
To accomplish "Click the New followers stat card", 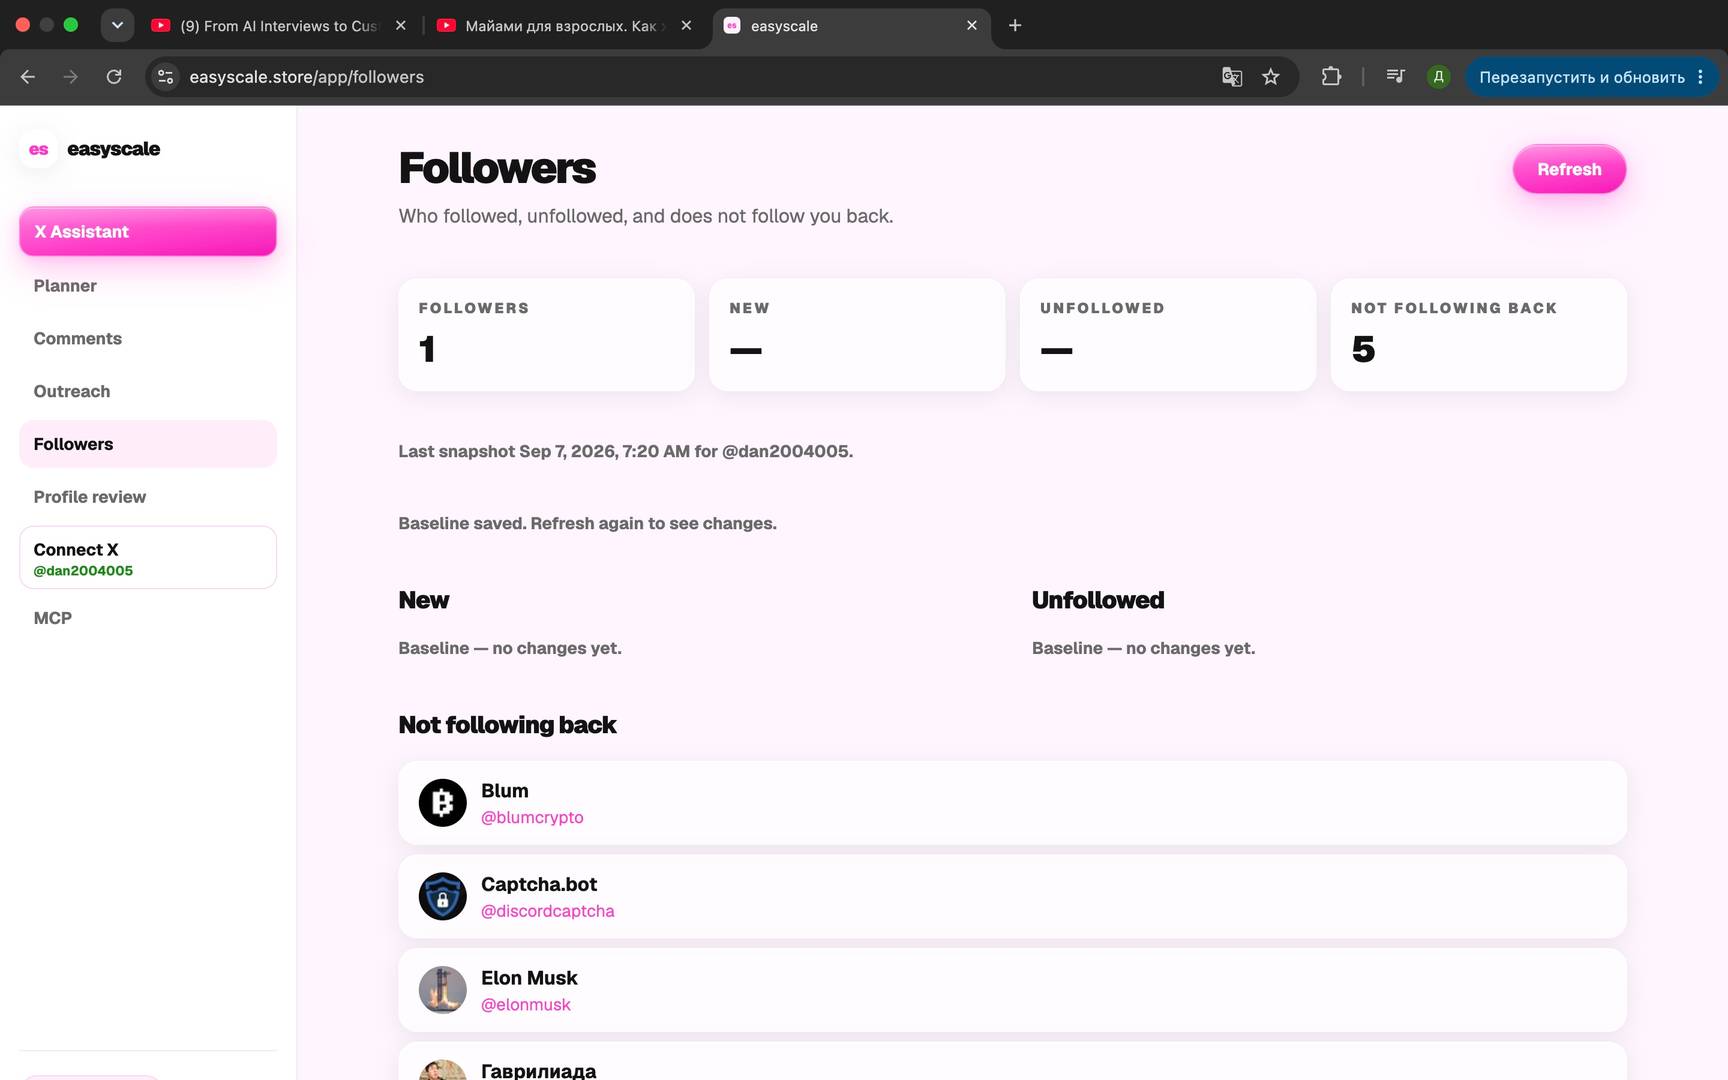I will [857, 335].
